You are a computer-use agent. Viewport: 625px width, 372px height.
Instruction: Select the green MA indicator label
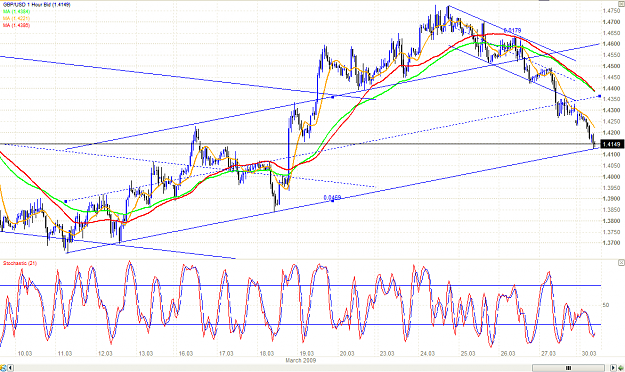tap(16, 12)
